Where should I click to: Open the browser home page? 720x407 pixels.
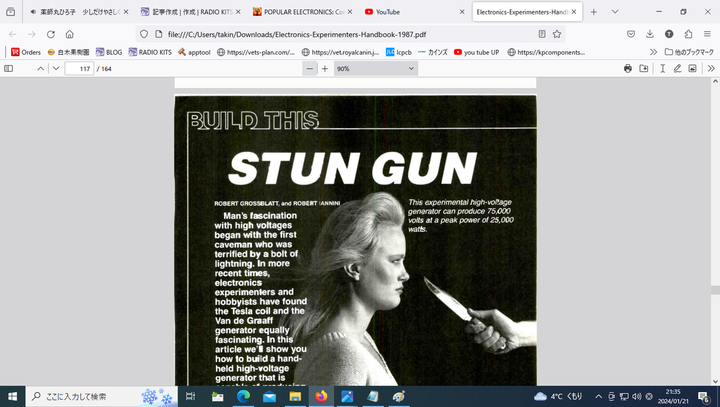[69, 34]
